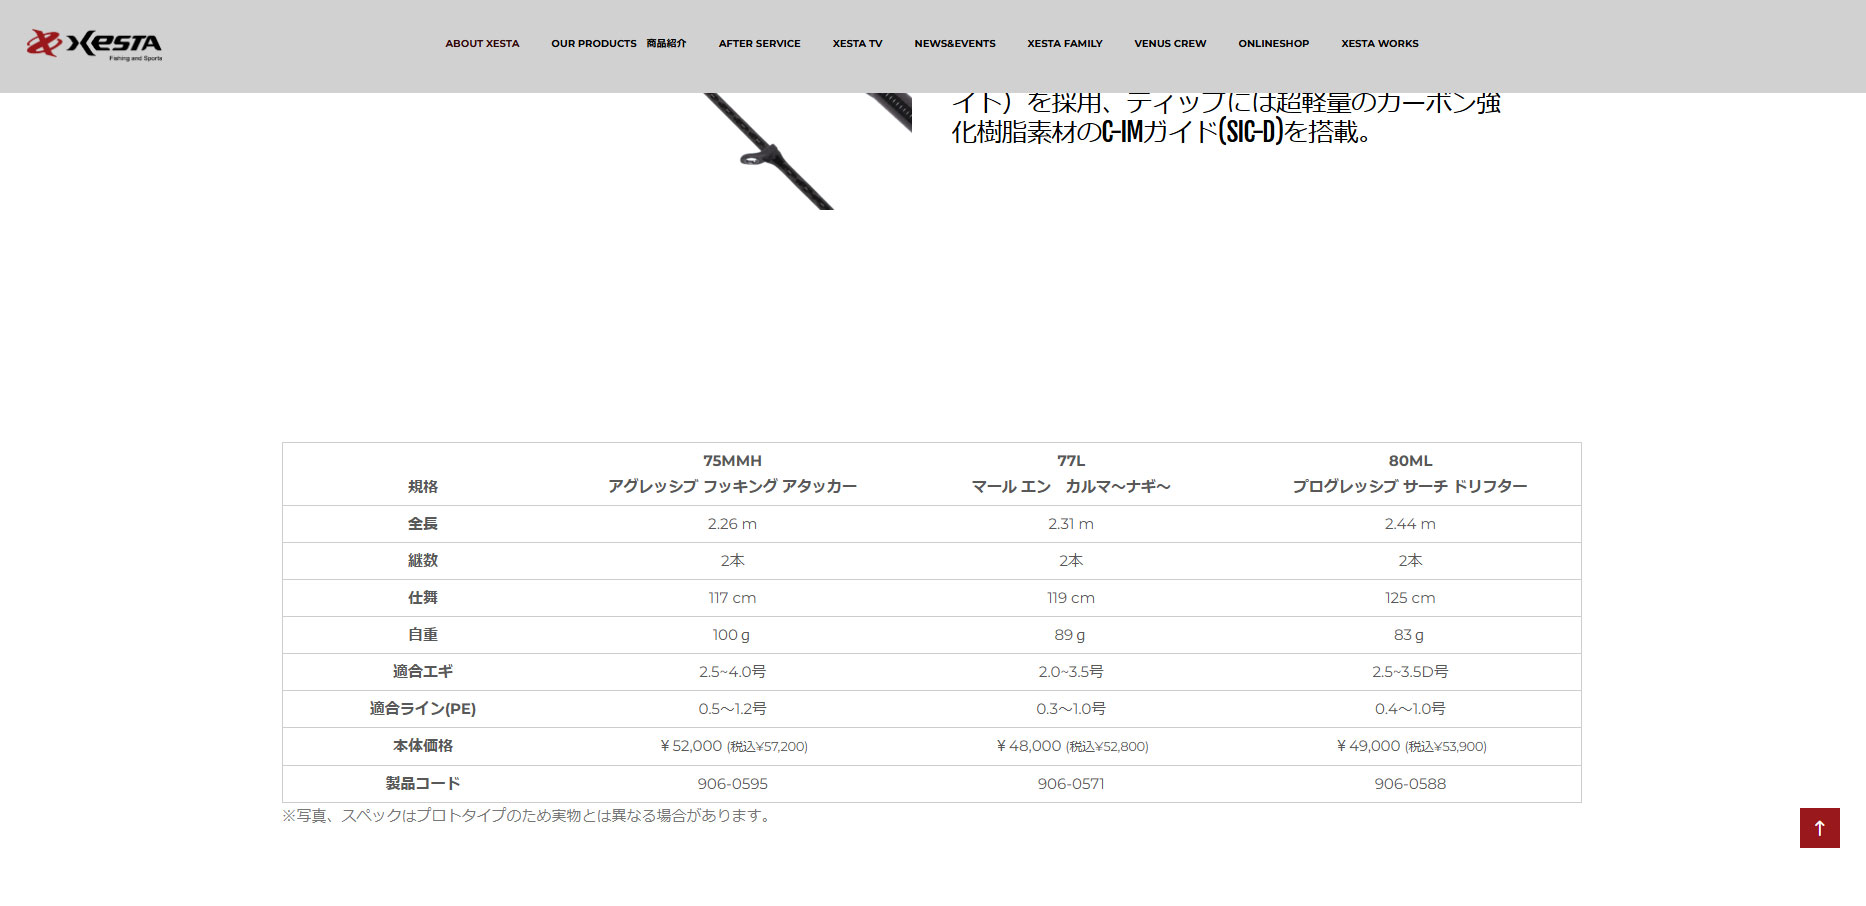
Task: Click the 2.26 m length value
Action: (x=732, y=524)
